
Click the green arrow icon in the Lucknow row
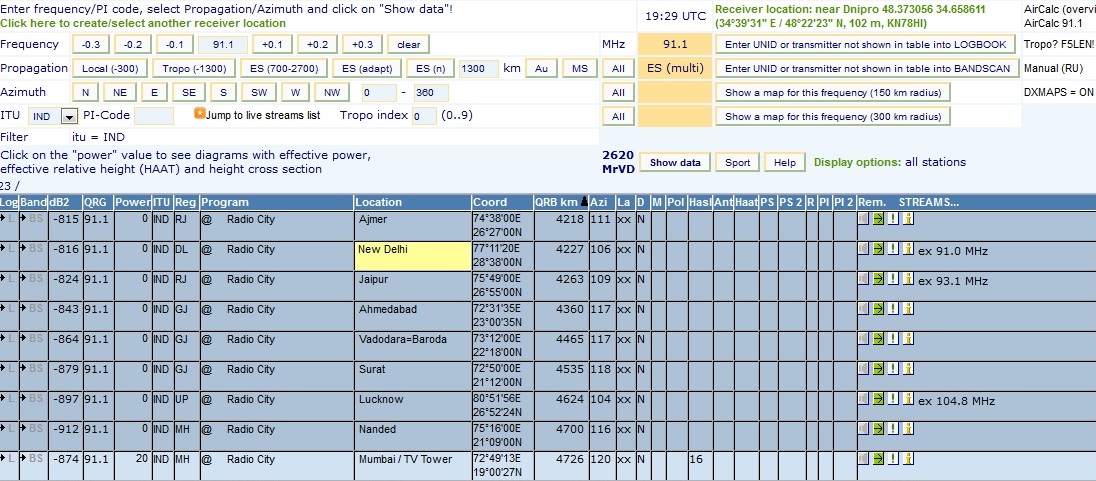point(878,399)
